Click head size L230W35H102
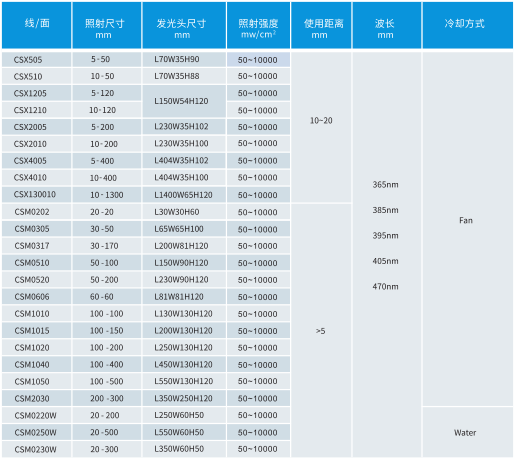 (x=184, y=127)
